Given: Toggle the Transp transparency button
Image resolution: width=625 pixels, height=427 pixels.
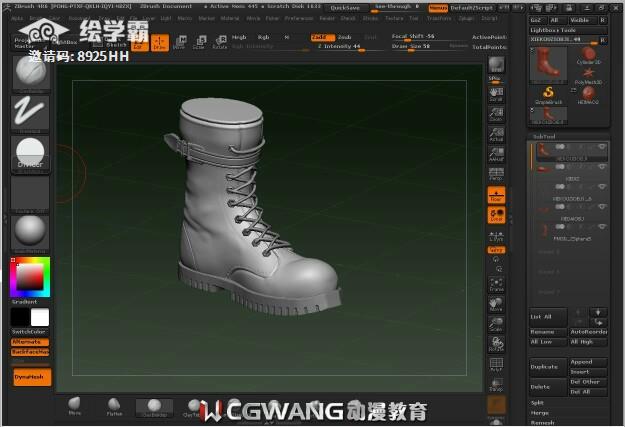Looking at the screenshot, I should tap(496, 385).
